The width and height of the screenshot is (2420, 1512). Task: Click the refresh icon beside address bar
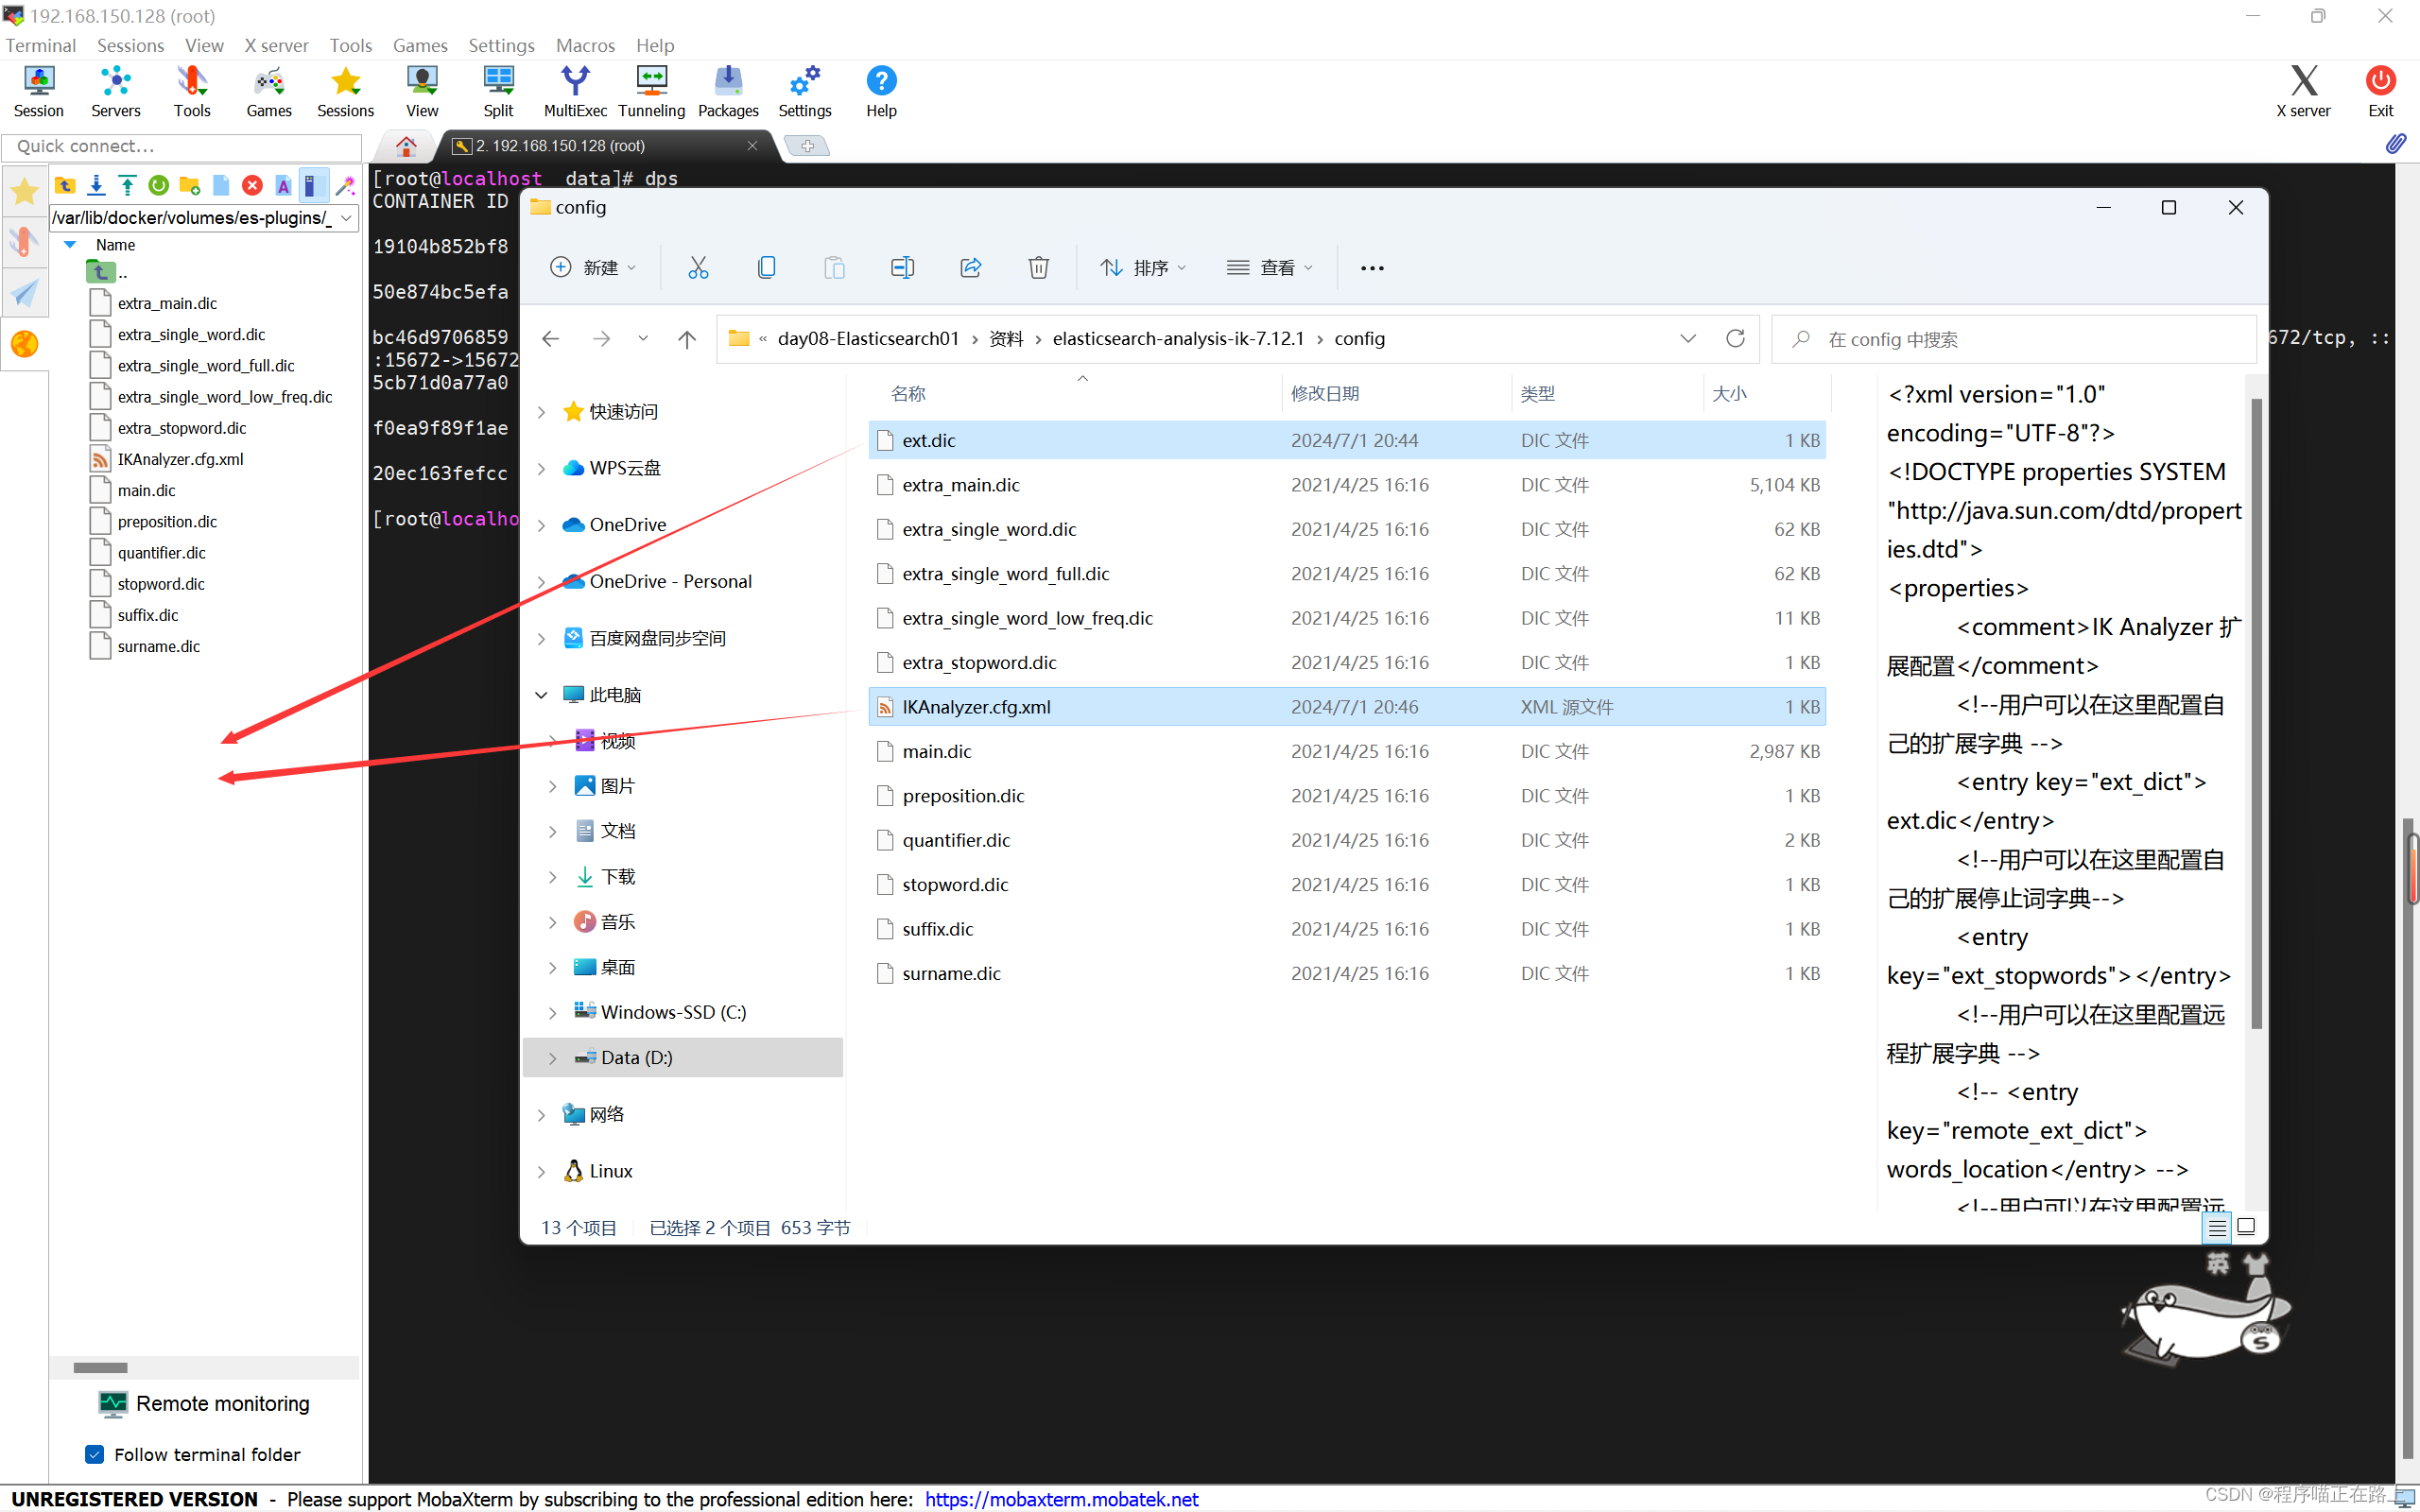[x=1736, y=338]
